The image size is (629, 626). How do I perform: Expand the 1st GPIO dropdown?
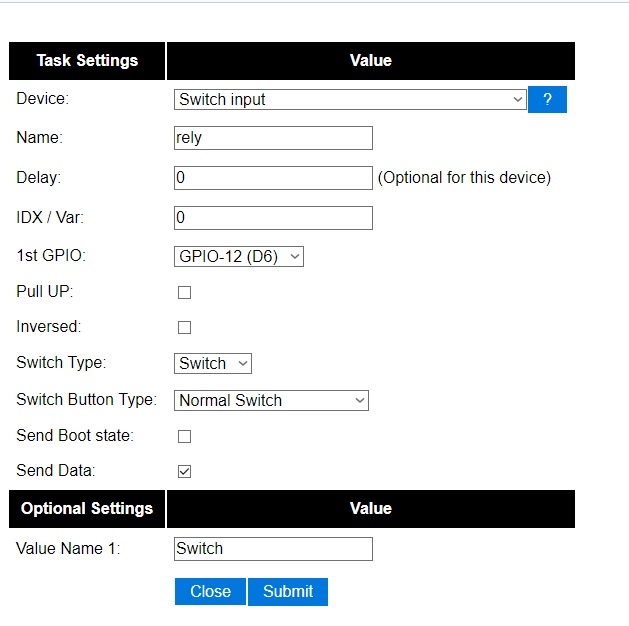pos(239,257)
